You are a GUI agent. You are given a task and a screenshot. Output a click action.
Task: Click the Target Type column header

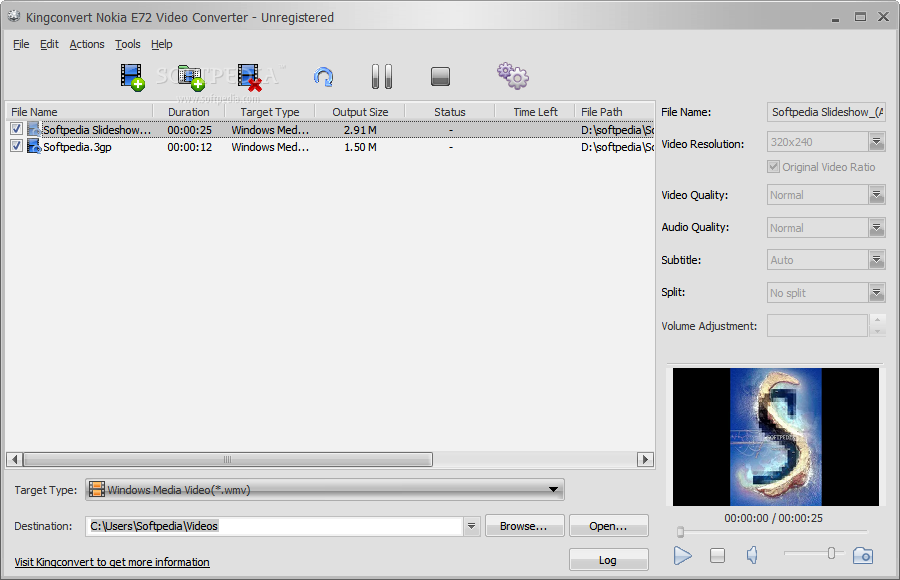click(270, 112)
